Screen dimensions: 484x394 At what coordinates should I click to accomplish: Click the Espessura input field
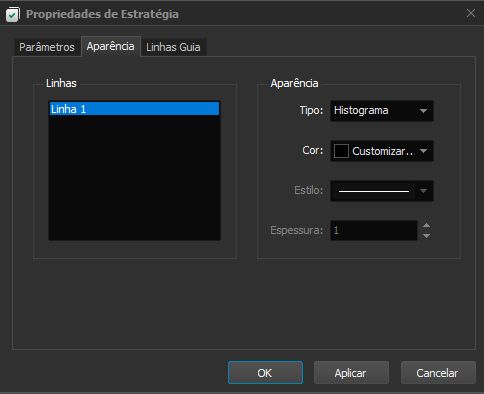pos(374,230)
